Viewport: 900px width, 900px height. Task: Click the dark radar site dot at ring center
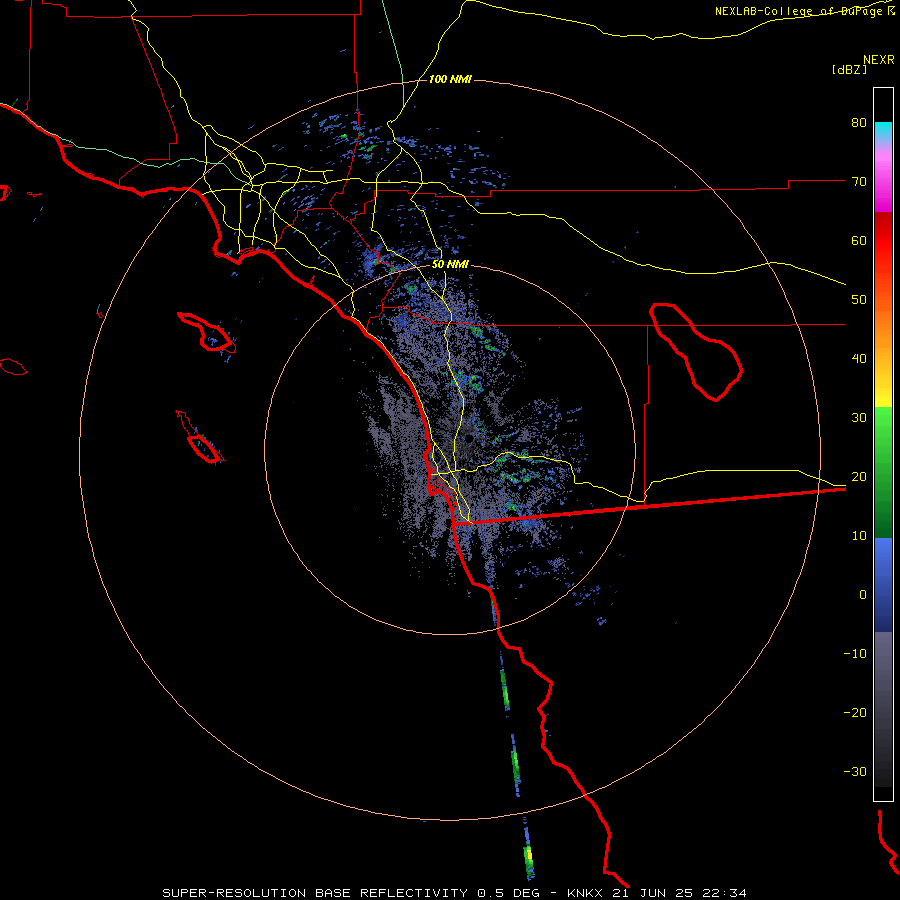(x=469, y=439)
